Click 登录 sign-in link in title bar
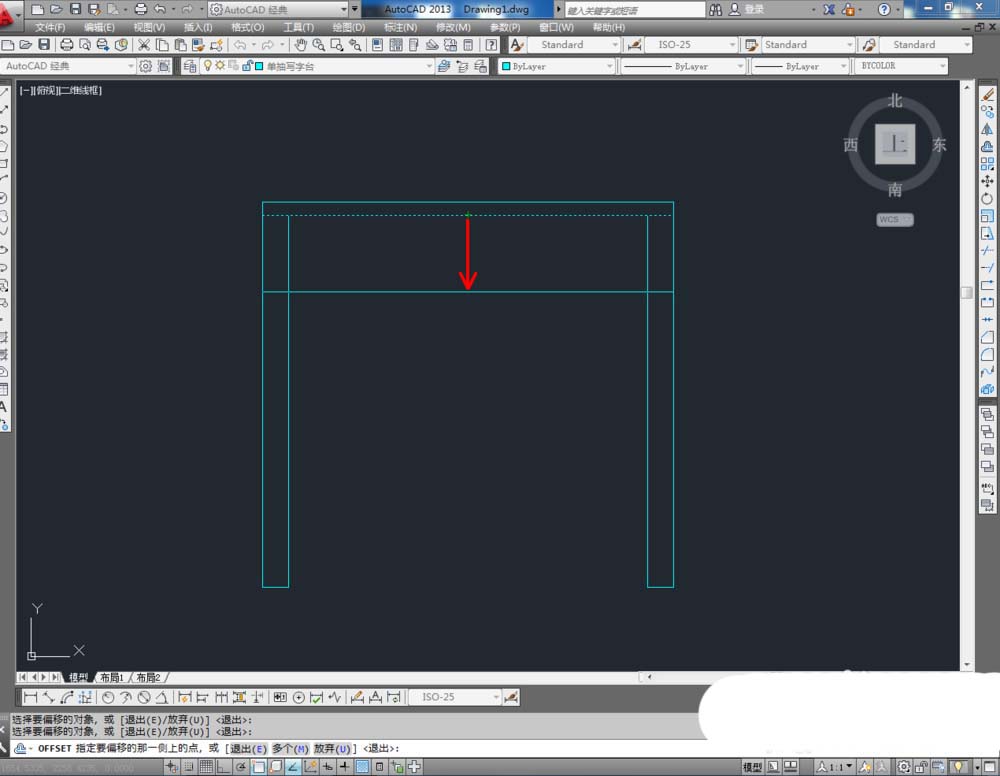The height and width of the screenshot is (776, 1000). 754,9
